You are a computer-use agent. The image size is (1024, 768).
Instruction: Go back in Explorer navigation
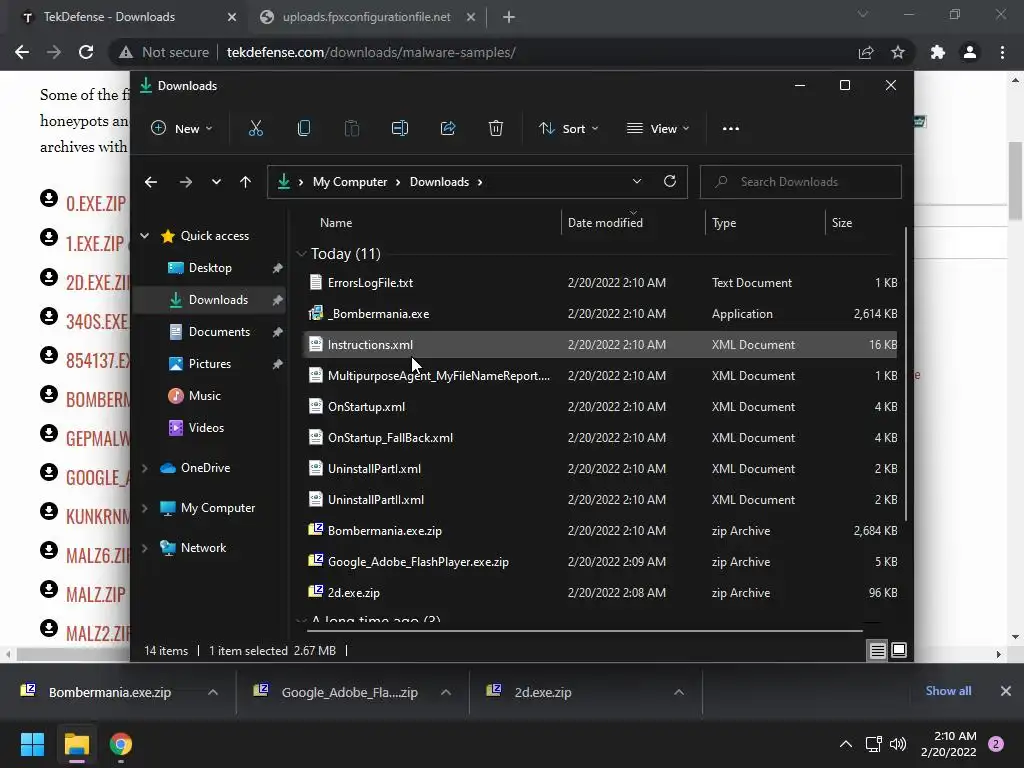[x=151, y=182]
